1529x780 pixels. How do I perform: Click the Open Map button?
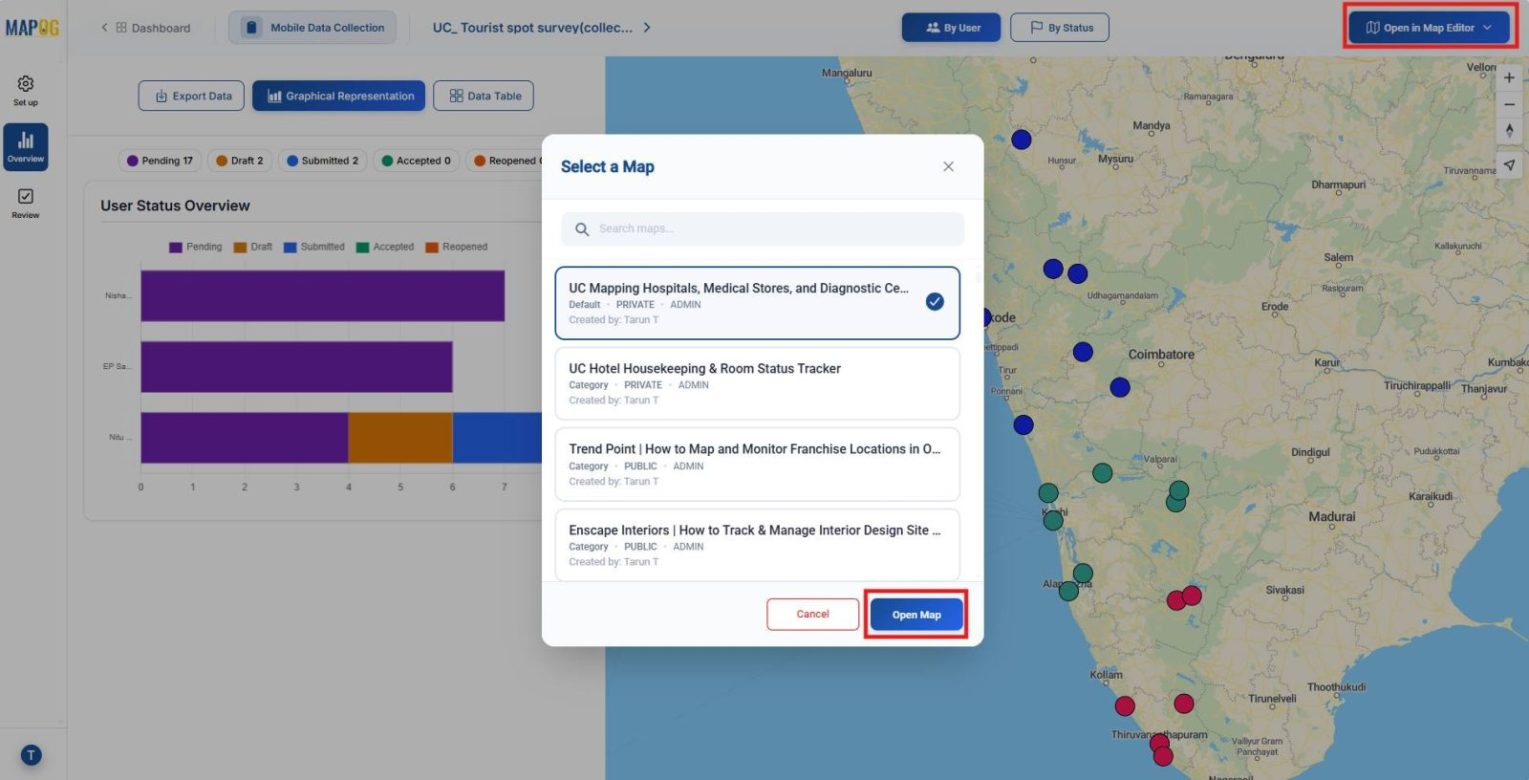coord(915,614)
